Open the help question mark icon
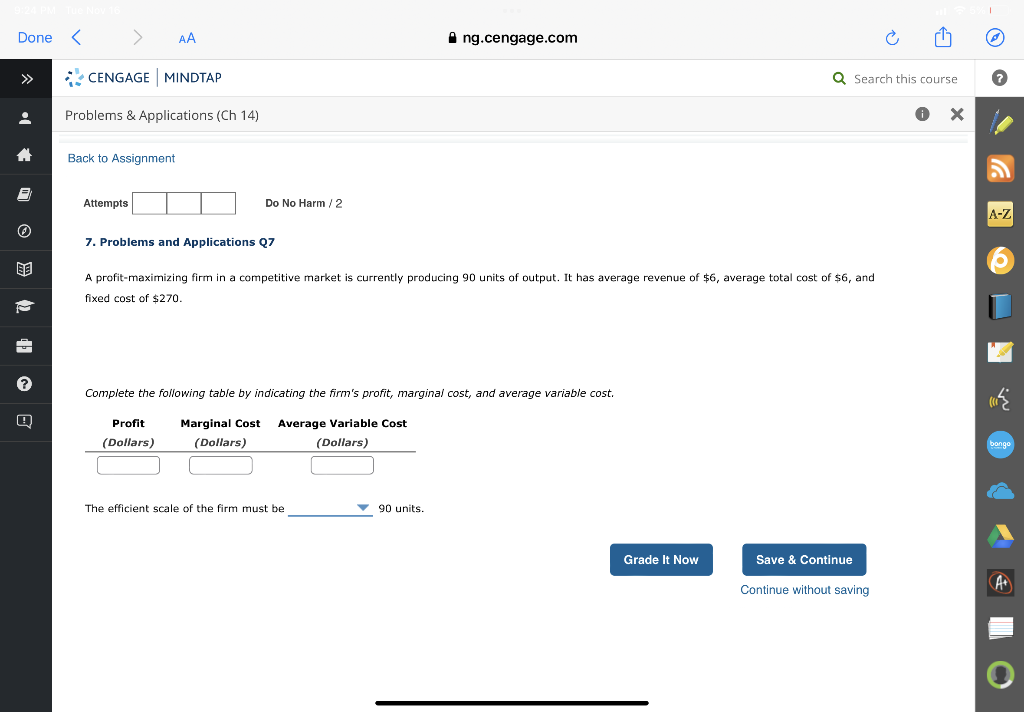The height and width of the screenshot is (712, 1024). click(25, 384)
